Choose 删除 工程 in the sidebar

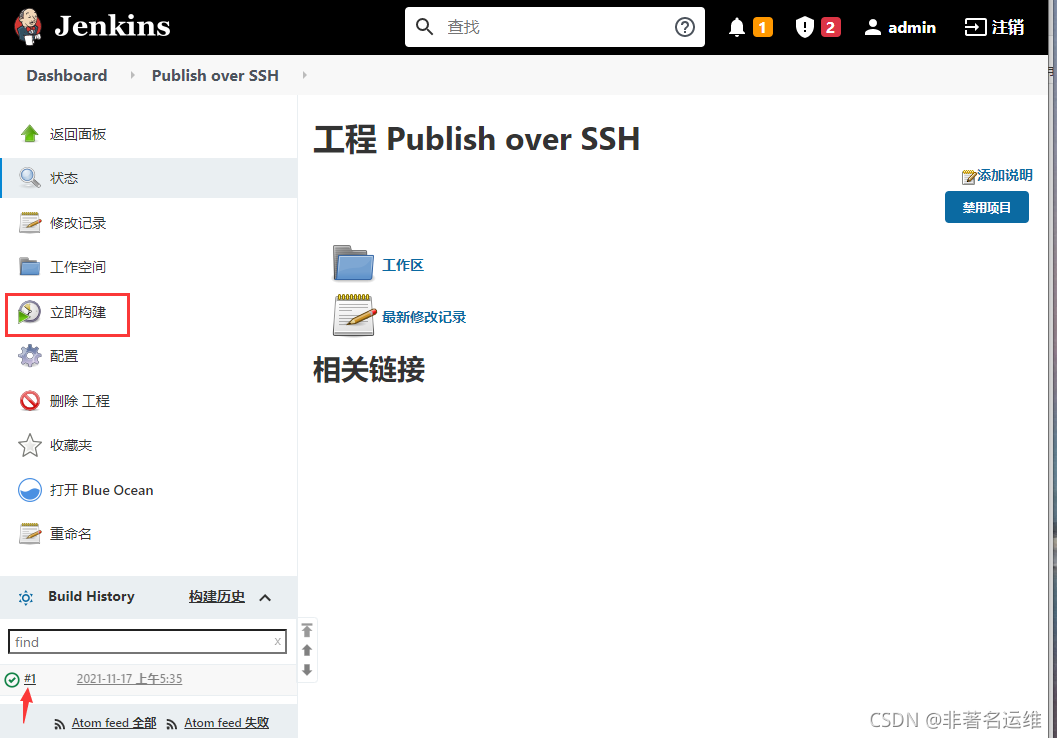[80, 401]
